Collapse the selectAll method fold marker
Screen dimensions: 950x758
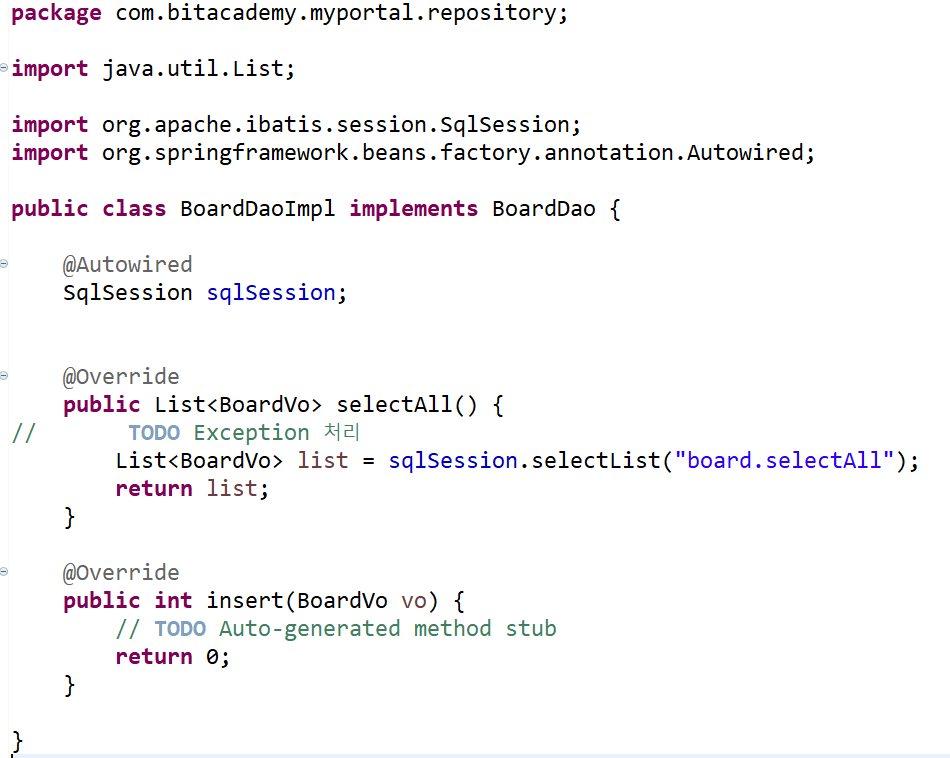coord(4,376)
